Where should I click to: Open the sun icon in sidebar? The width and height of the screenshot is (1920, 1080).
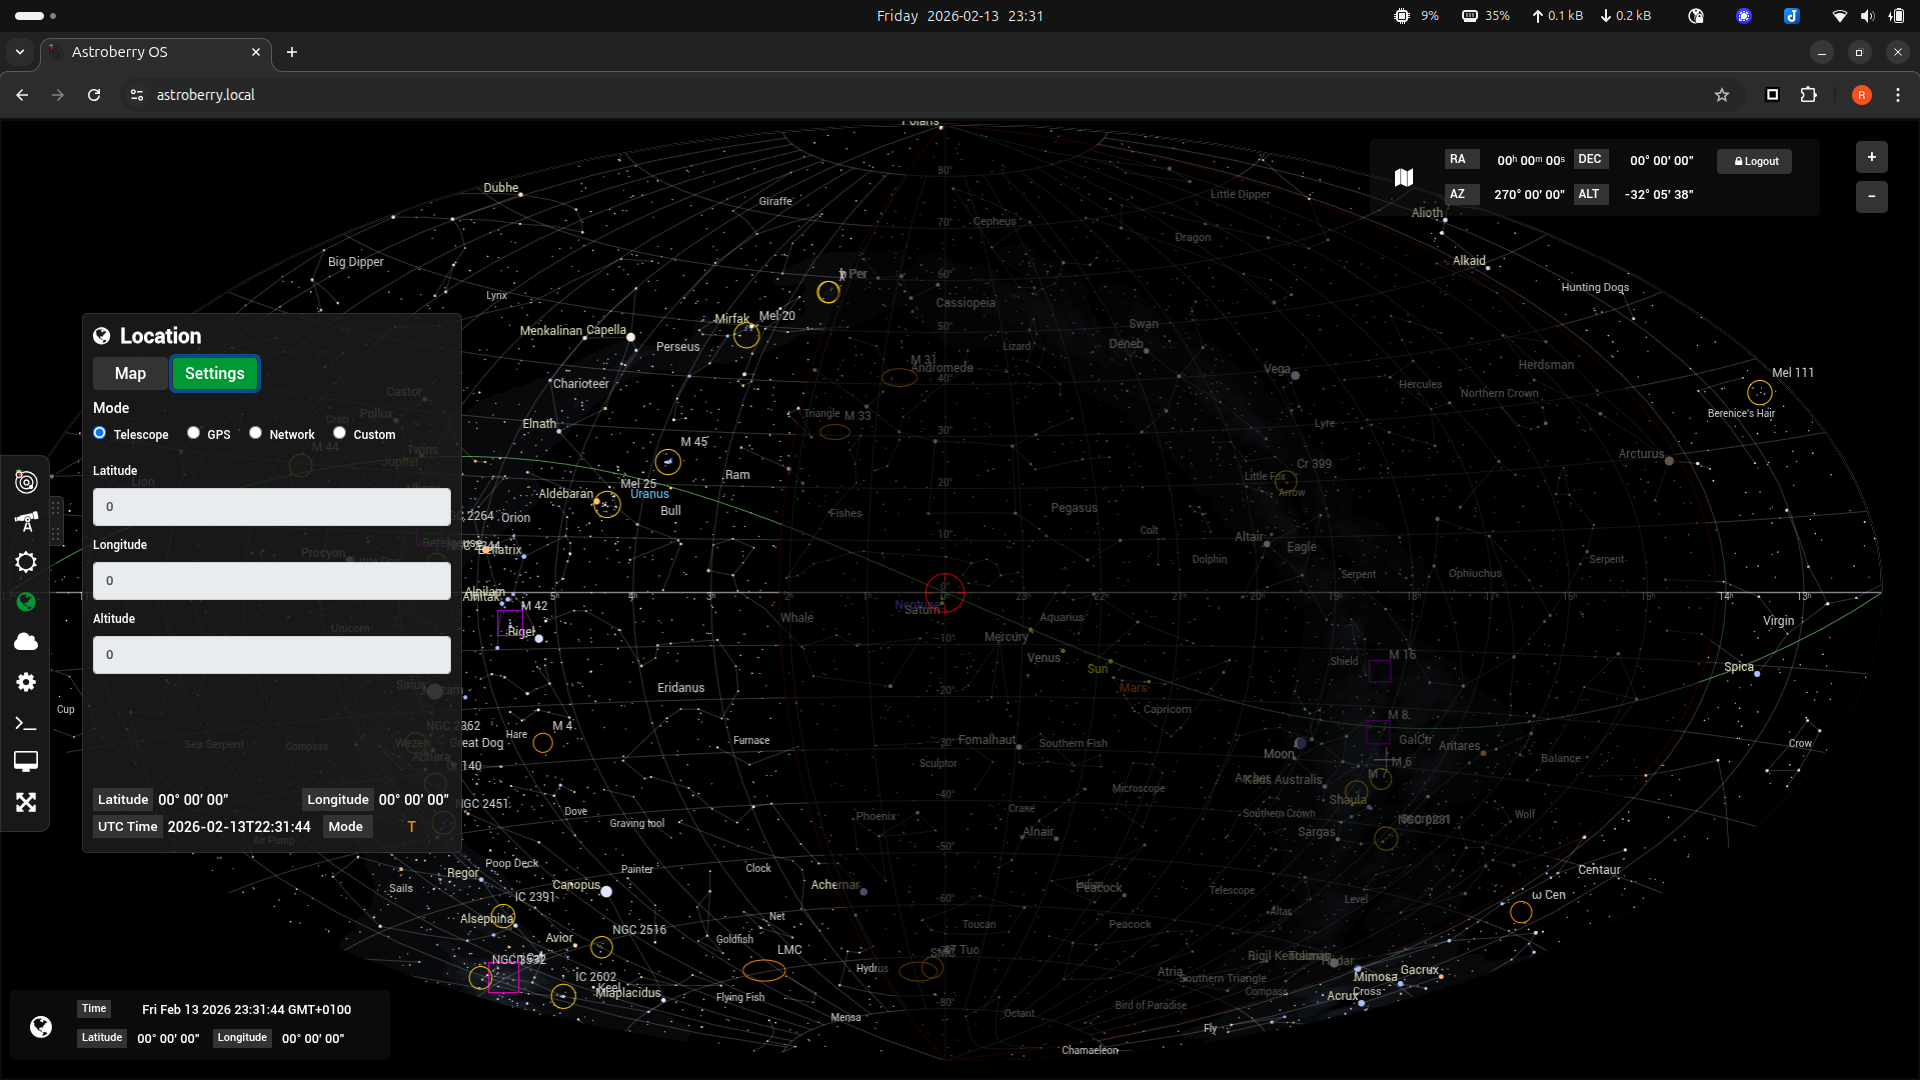26,562
